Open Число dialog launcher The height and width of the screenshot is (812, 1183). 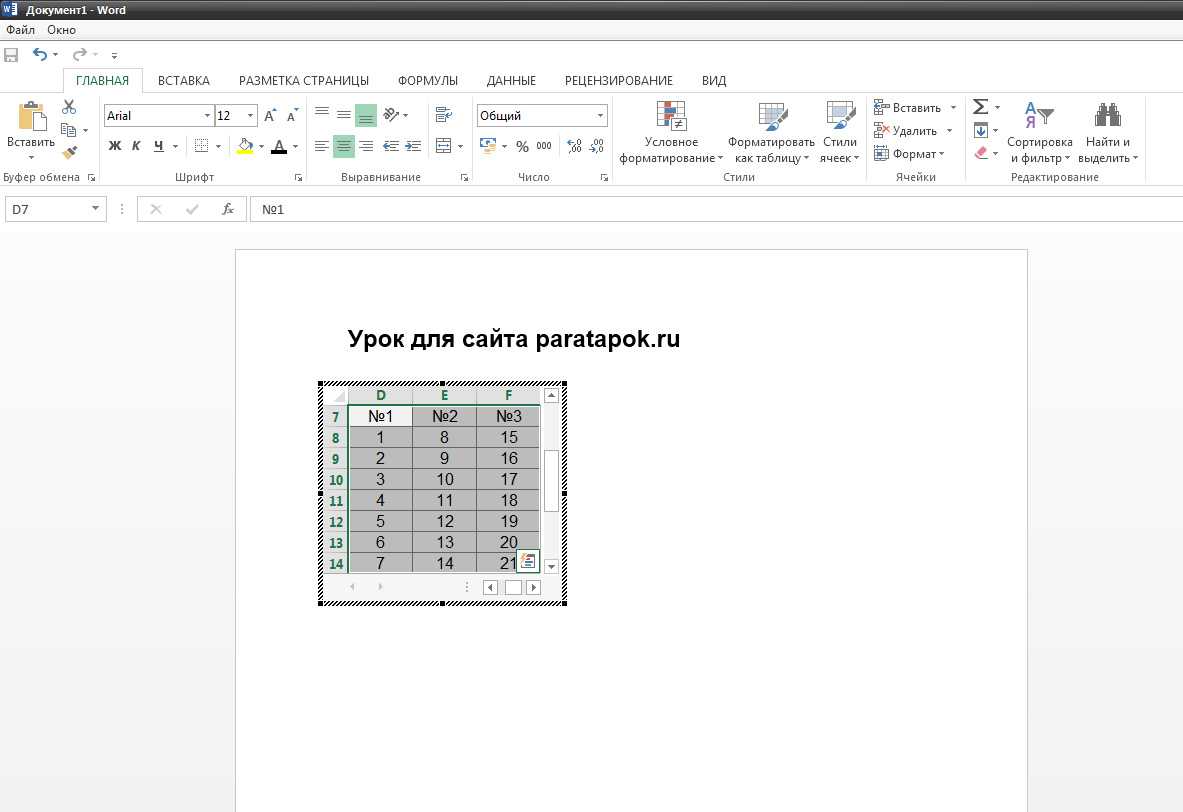point(604,177)
